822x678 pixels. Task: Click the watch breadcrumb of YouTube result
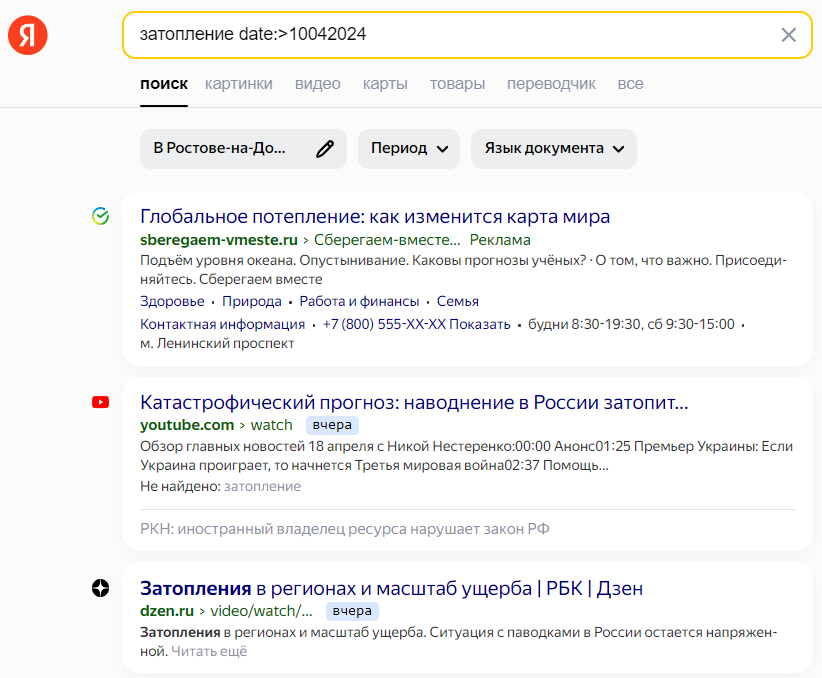(272, 425)
